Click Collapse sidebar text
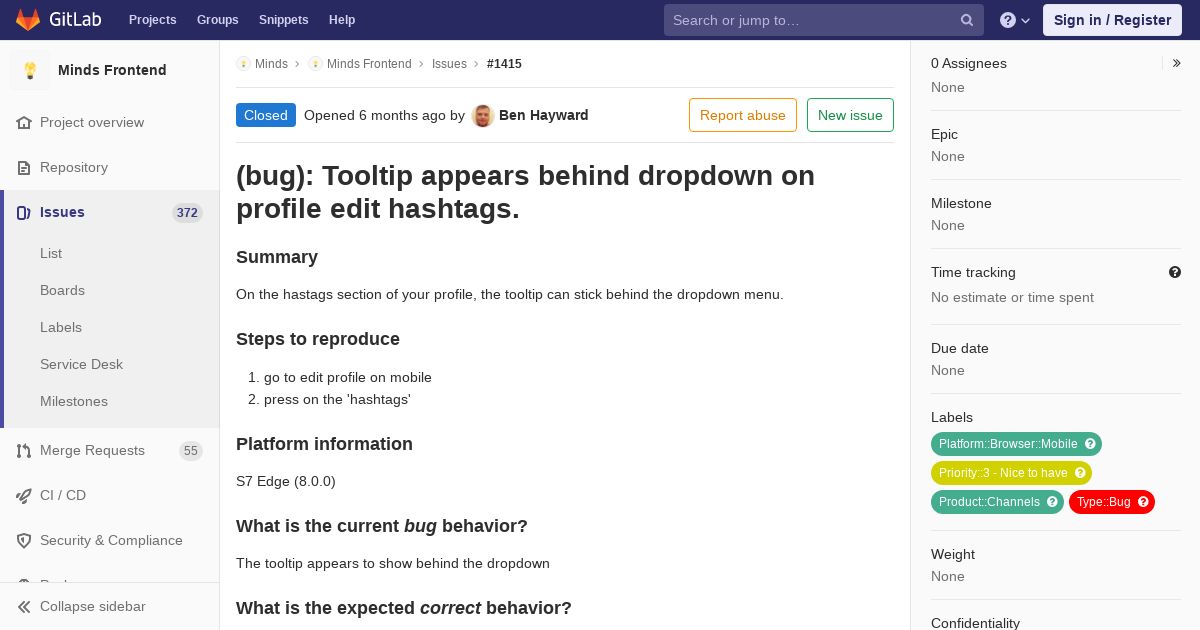 (93, 606)
